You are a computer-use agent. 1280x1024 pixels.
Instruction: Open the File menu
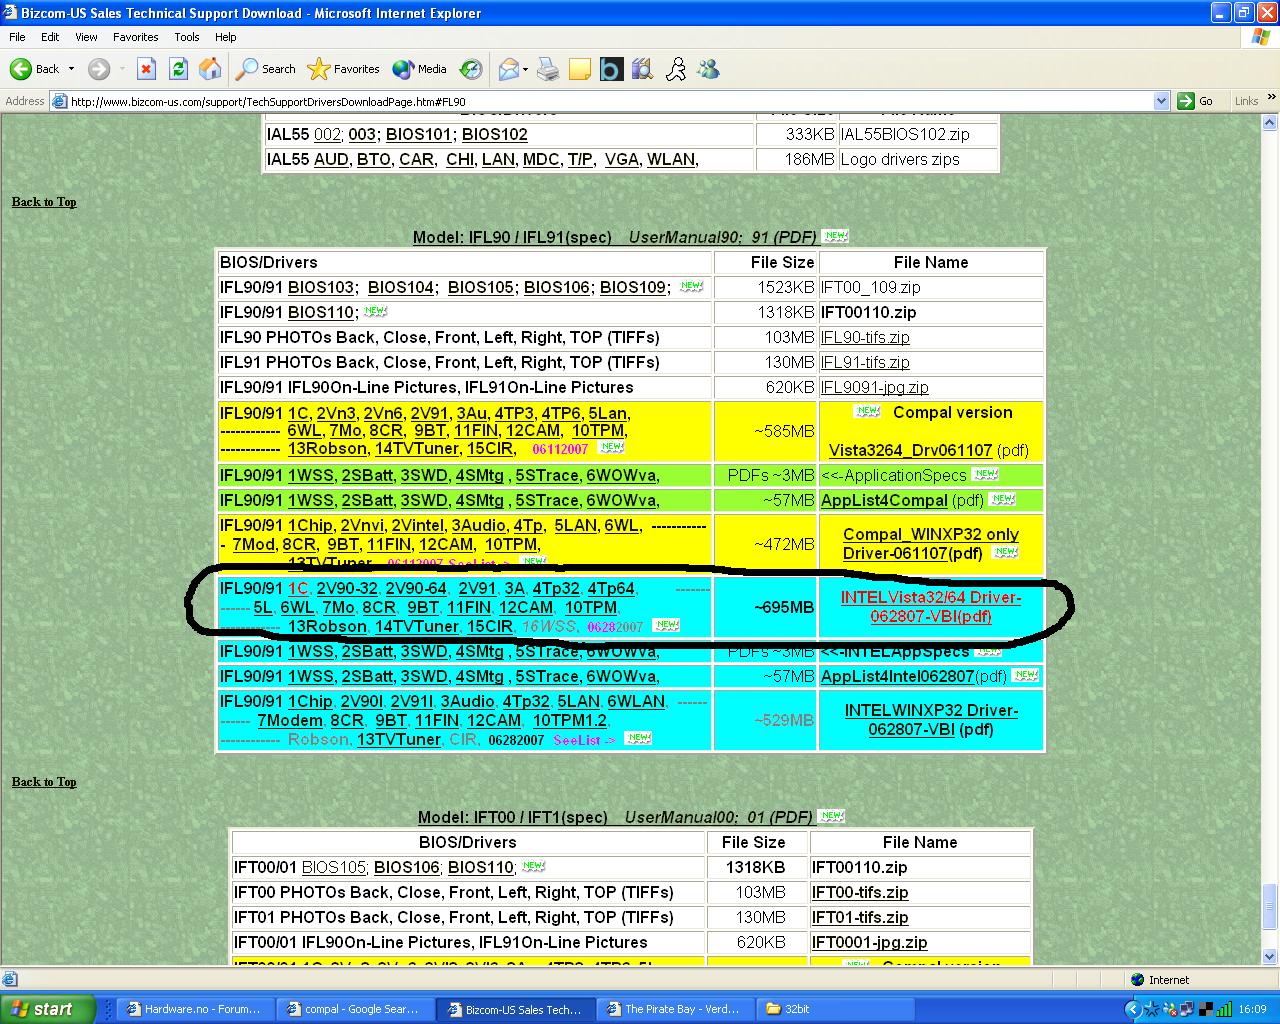18,37
